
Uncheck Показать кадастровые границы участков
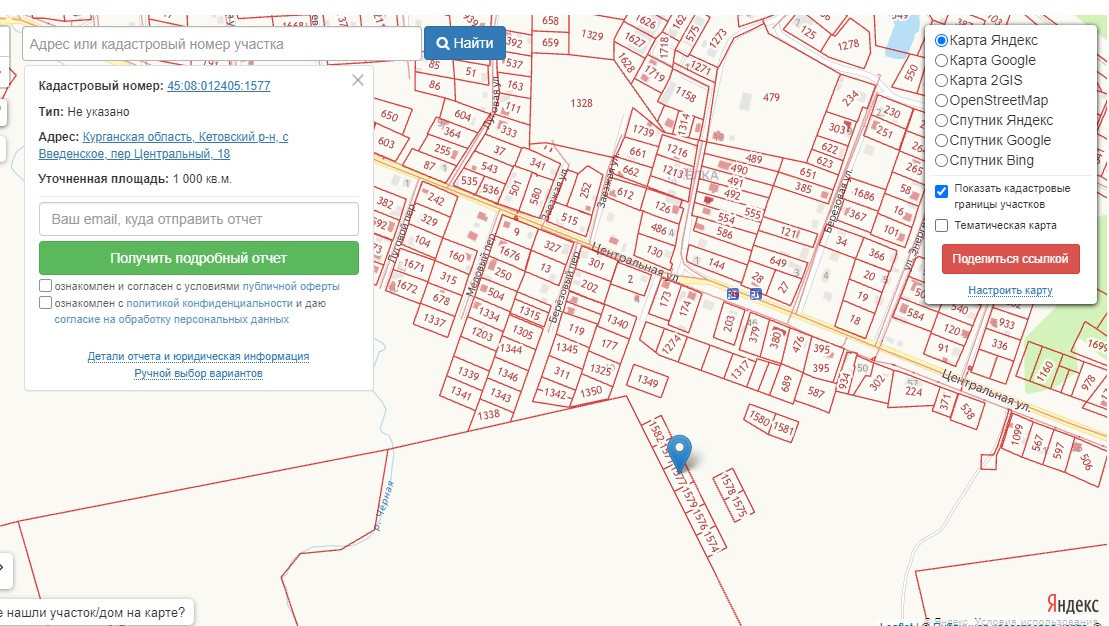941,191
